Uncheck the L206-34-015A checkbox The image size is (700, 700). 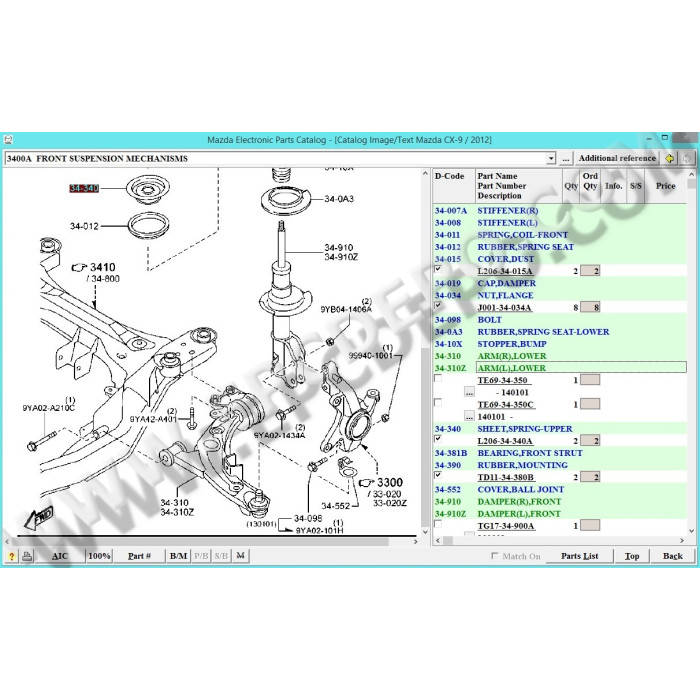438,269
